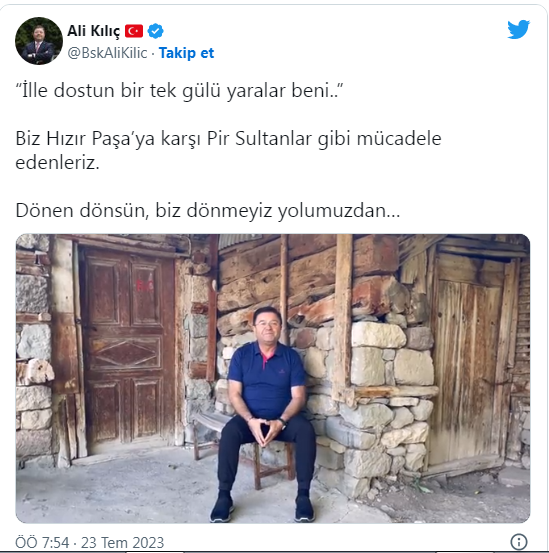Open Ali Kılıç's profile avatar

39,41
